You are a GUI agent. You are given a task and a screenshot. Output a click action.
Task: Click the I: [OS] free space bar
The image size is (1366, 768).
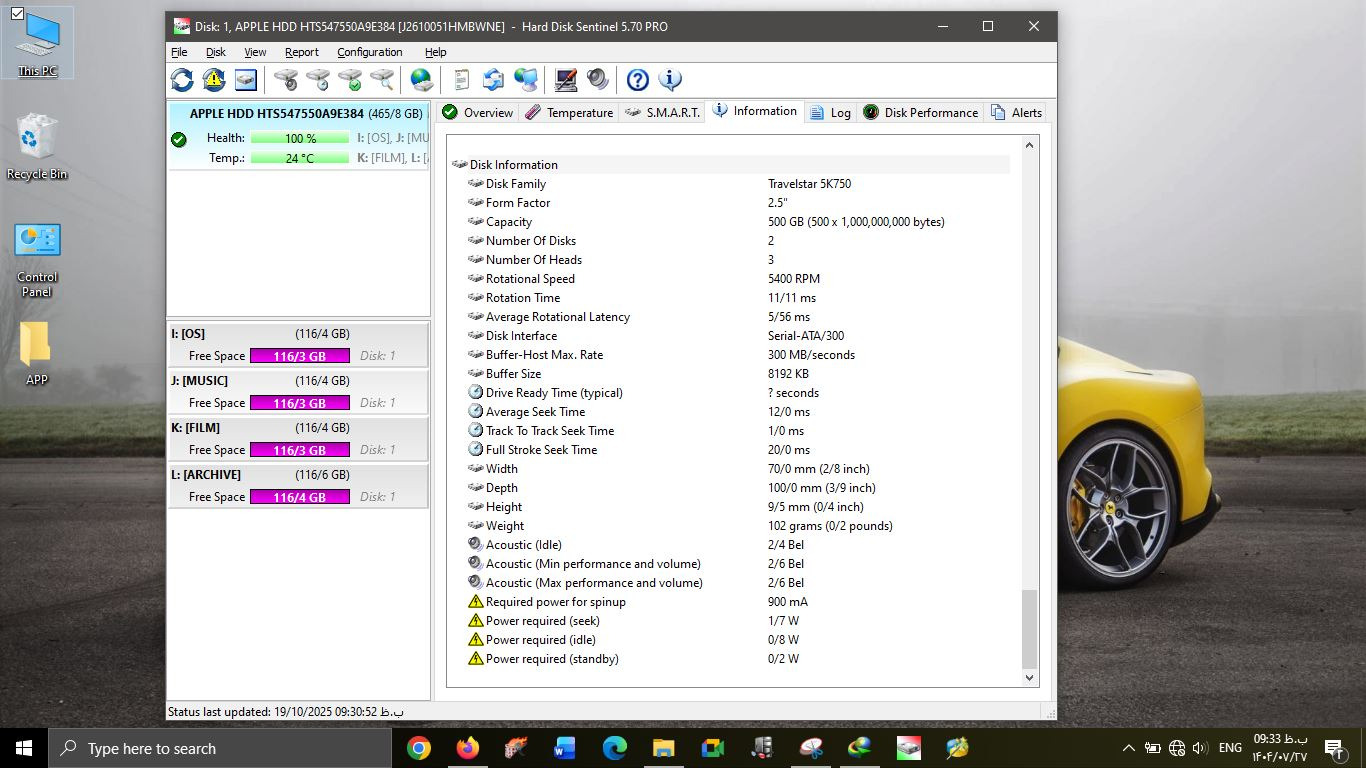coord(299,356)
